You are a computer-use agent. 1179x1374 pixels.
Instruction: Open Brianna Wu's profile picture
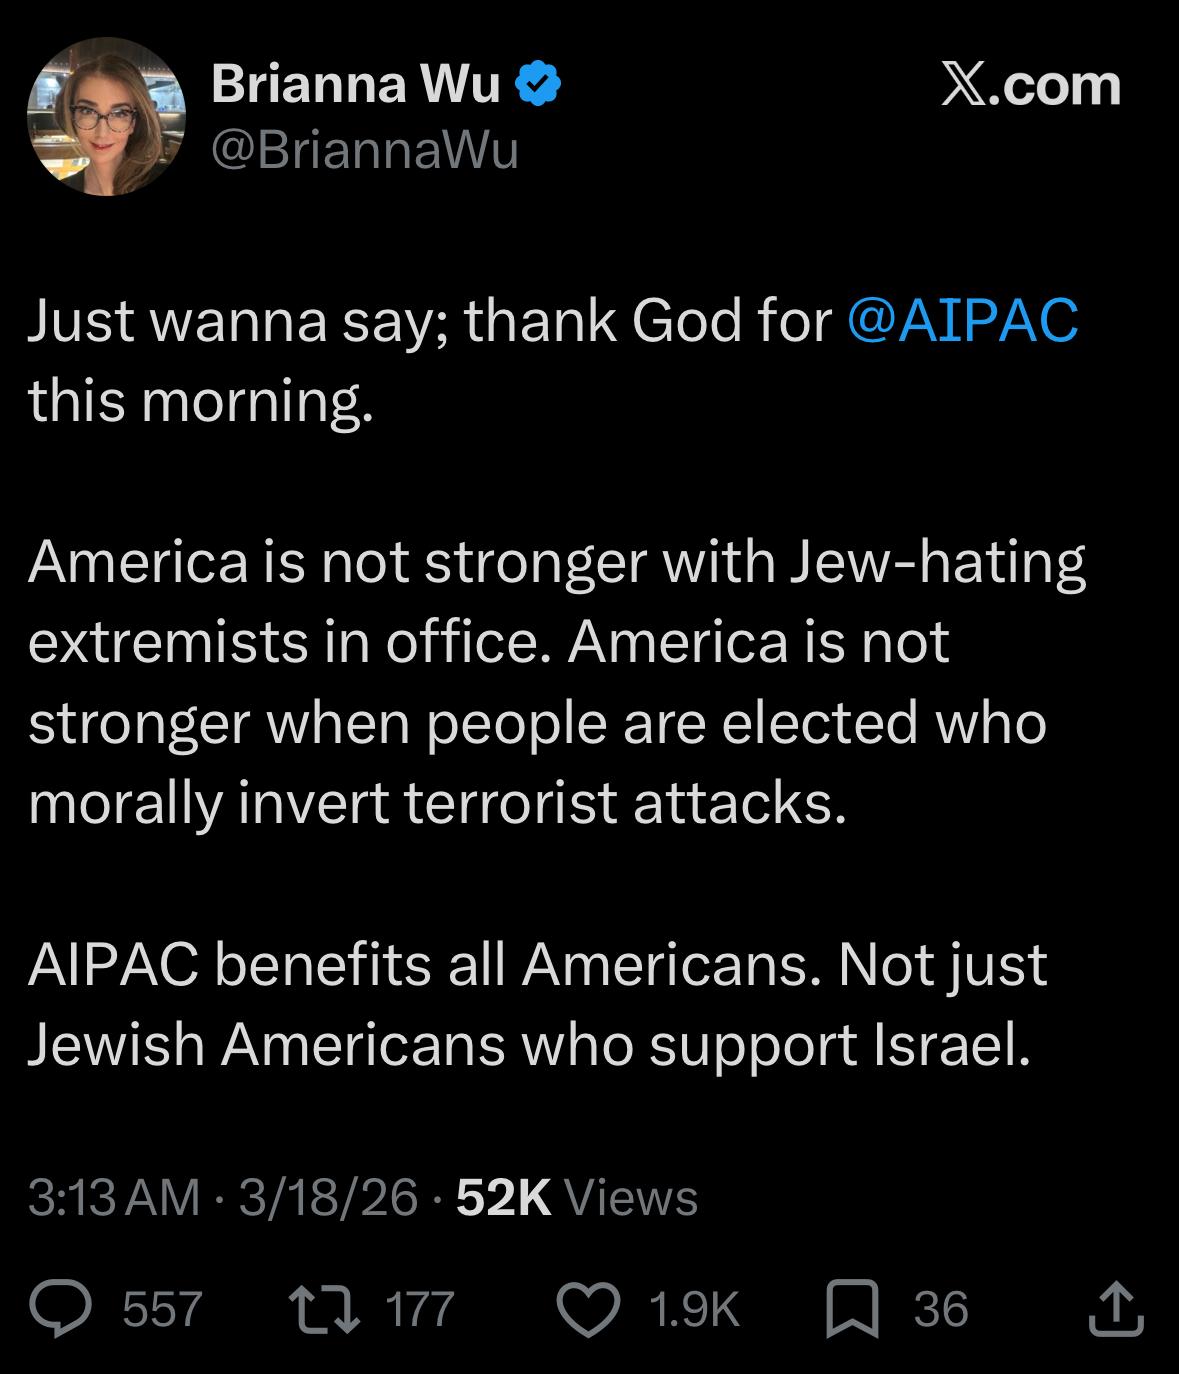click(106, 117)
